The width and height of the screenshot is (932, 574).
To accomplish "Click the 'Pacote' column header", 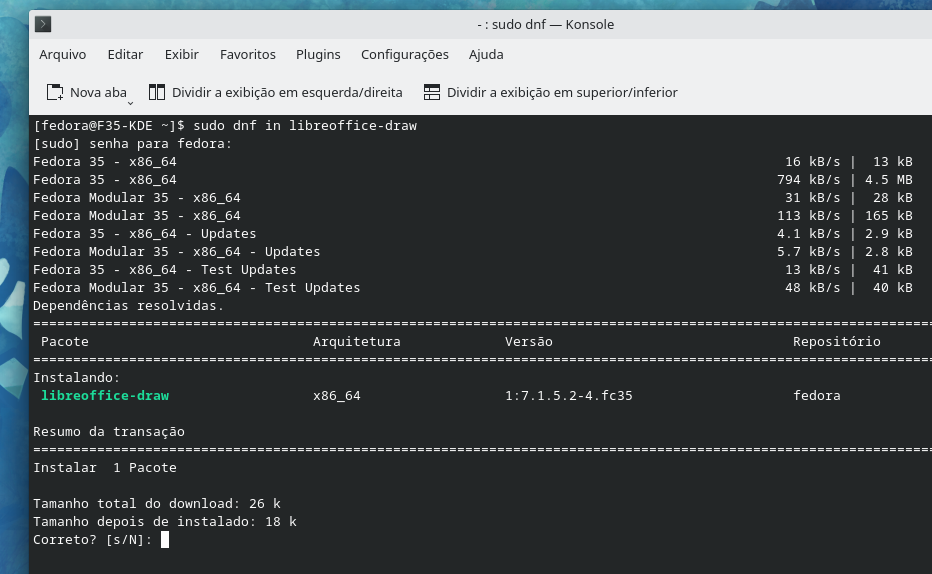I will (x=65, y=342).
